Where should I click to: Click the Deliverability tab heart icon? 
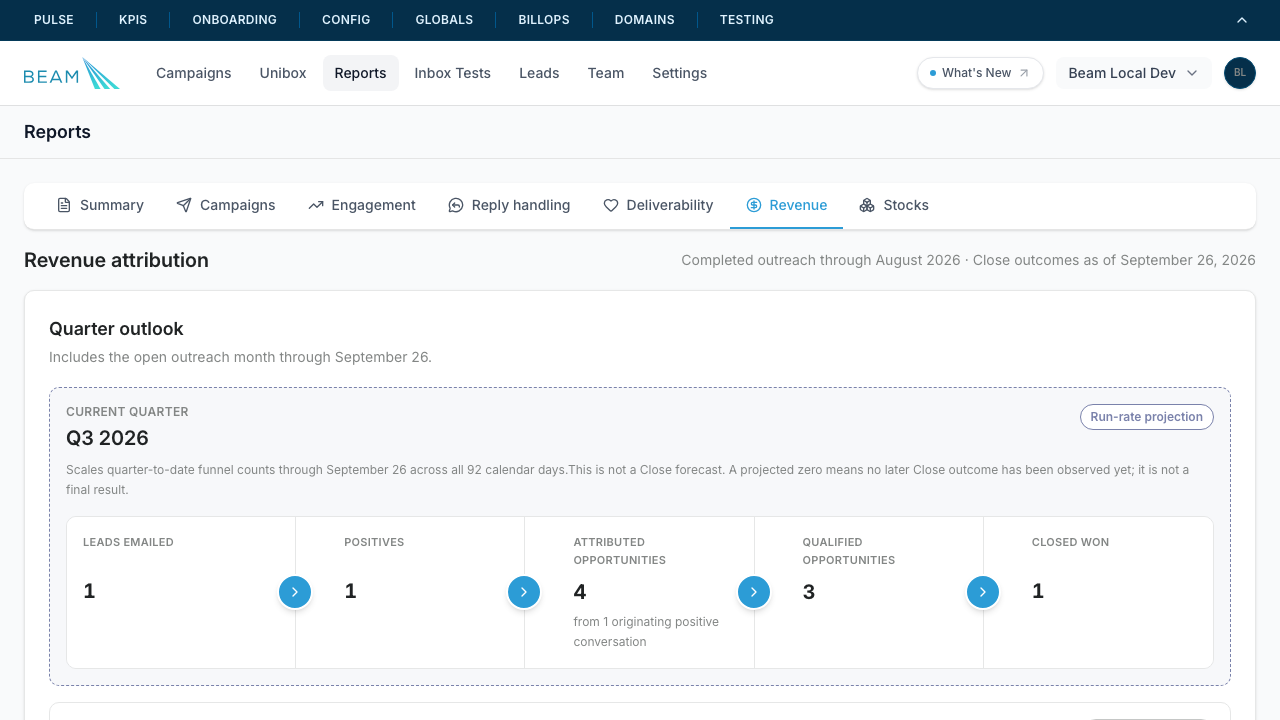pos(611,205)
